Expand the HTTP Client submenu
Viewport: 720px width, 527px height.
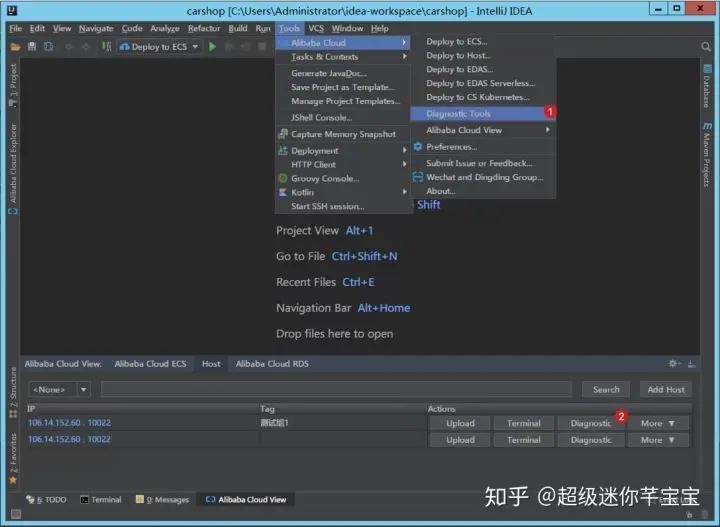tap(343, 164)
